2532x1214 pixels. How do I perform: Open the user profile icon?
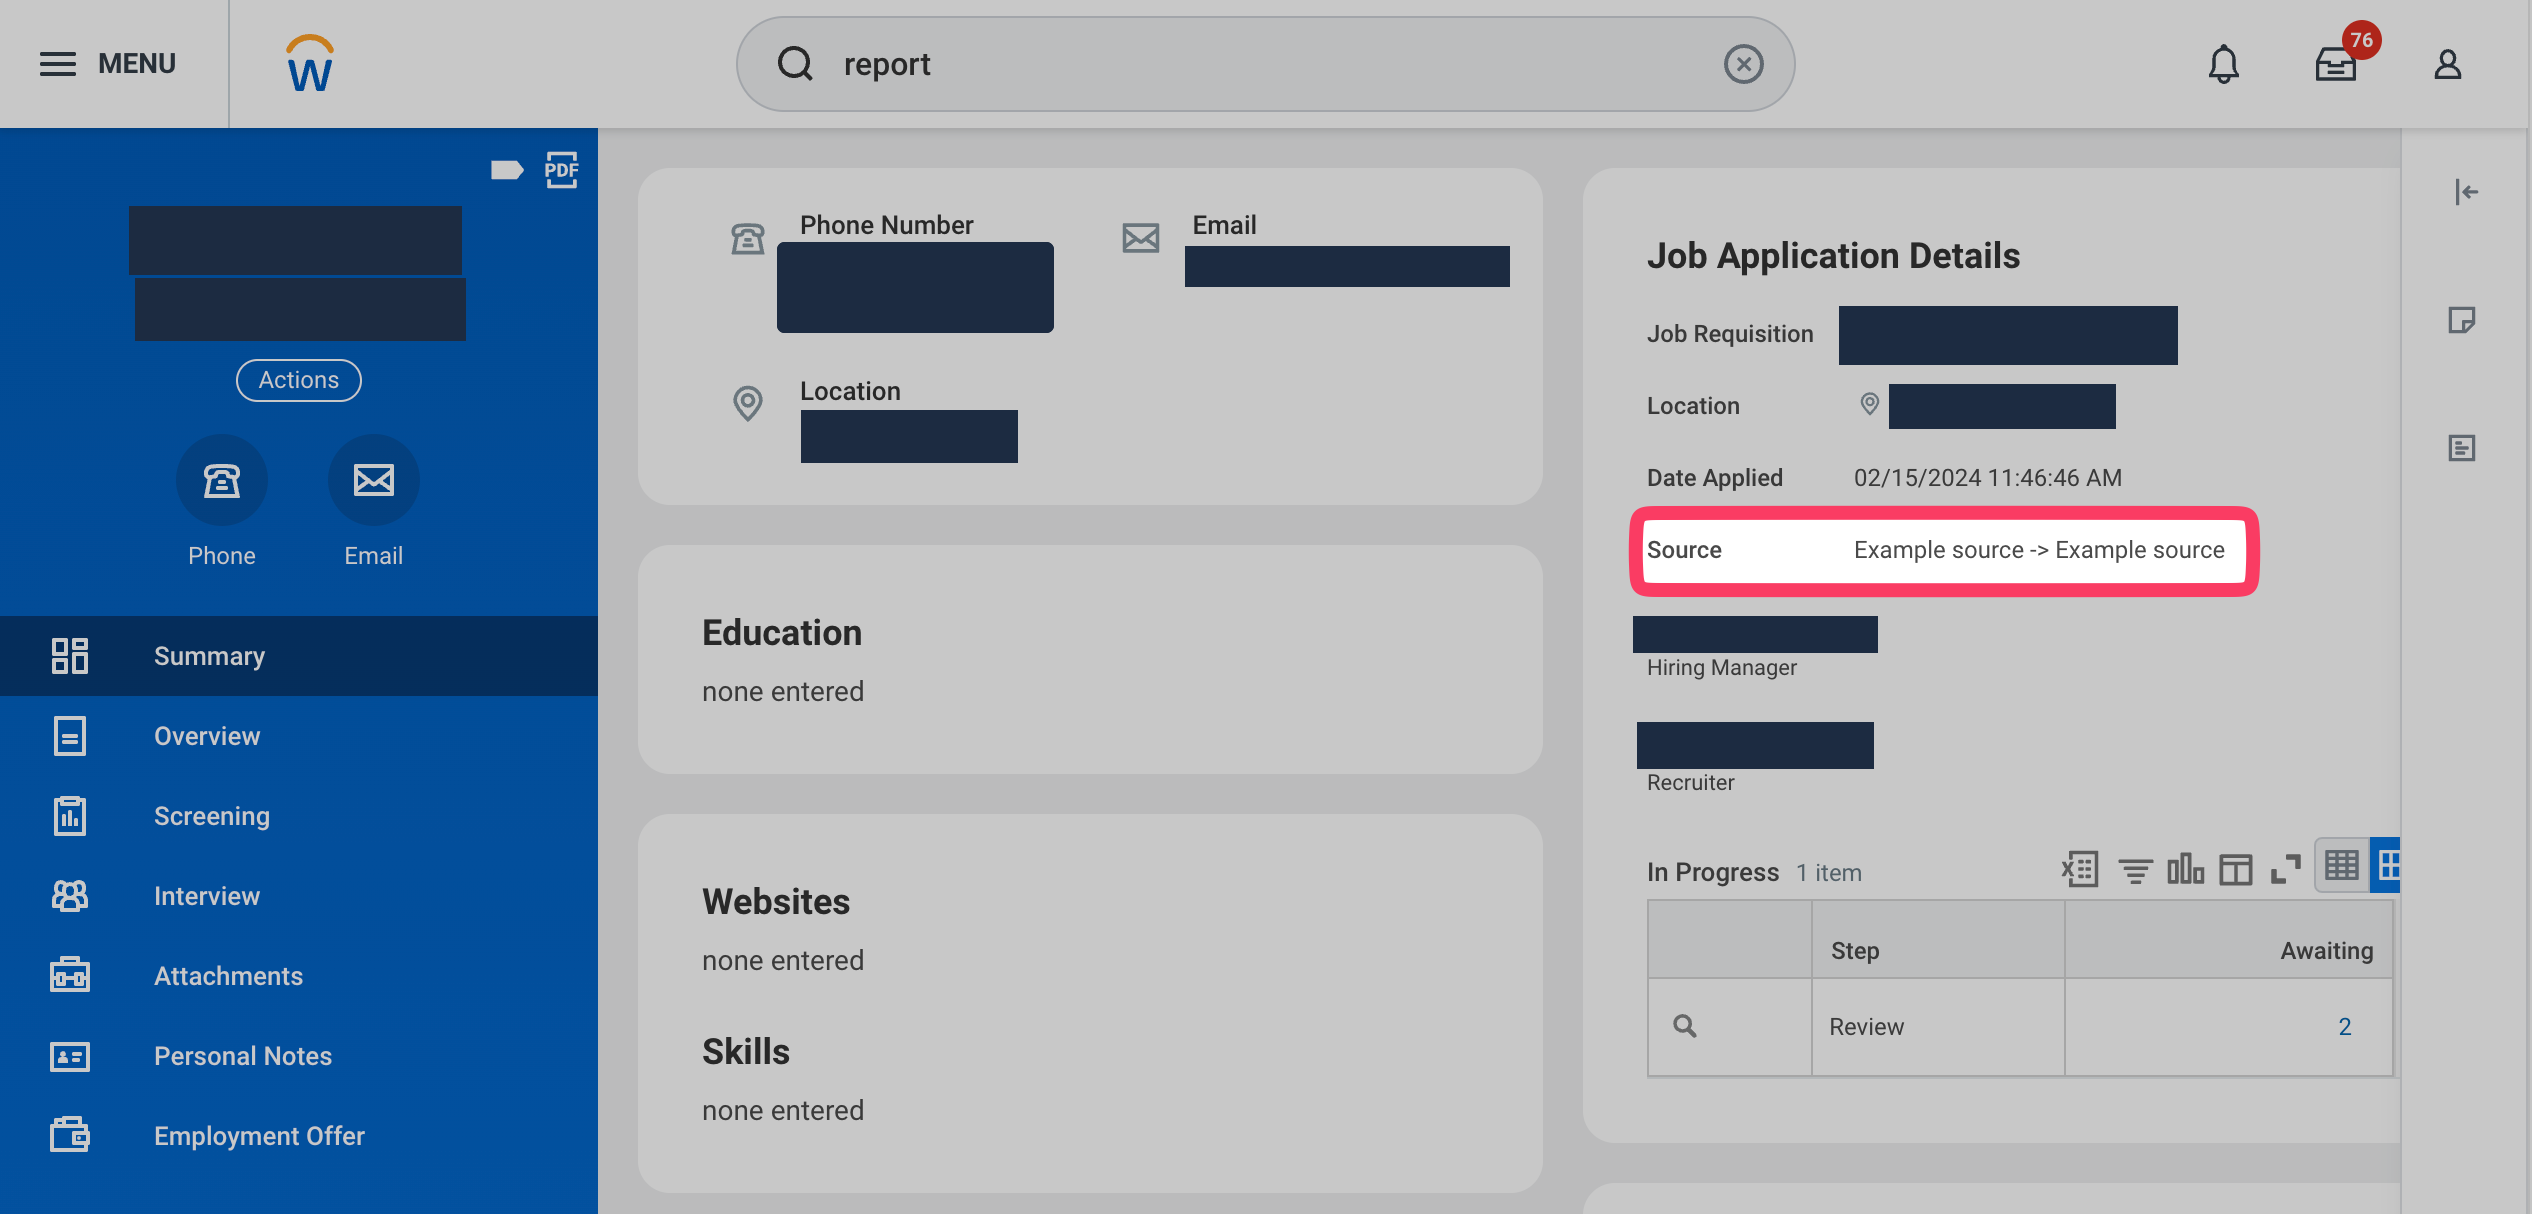pos(2447,64)
